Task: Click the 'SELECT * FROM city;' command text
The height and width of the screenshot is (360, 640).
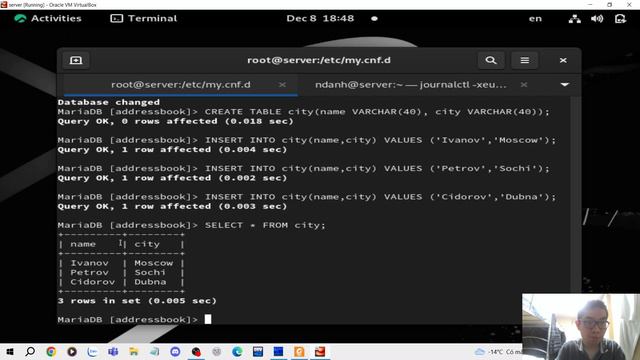Action: point(265,225)
